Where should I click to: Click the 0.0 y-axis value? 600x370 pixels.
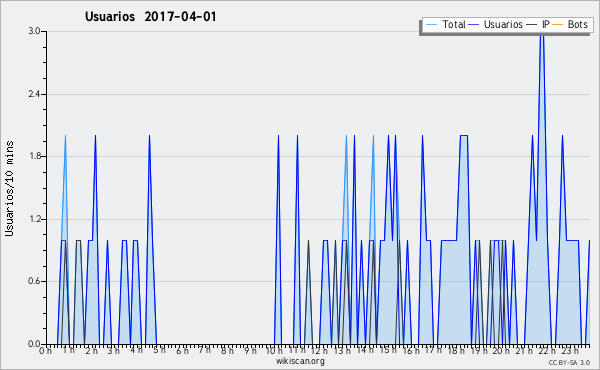pyautogui.click(x=34, y=344)
